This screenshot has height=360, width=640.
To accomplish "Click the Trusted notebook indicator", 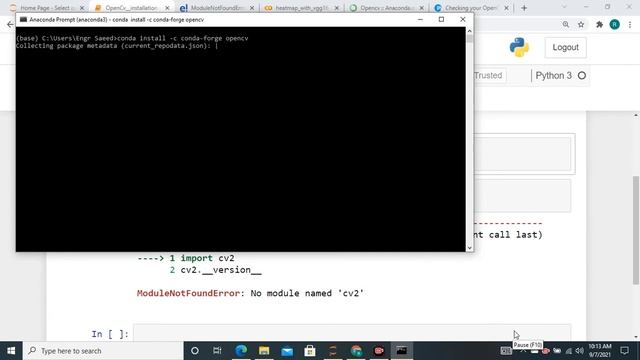I will pyautogui.click(x=488, y=76).
